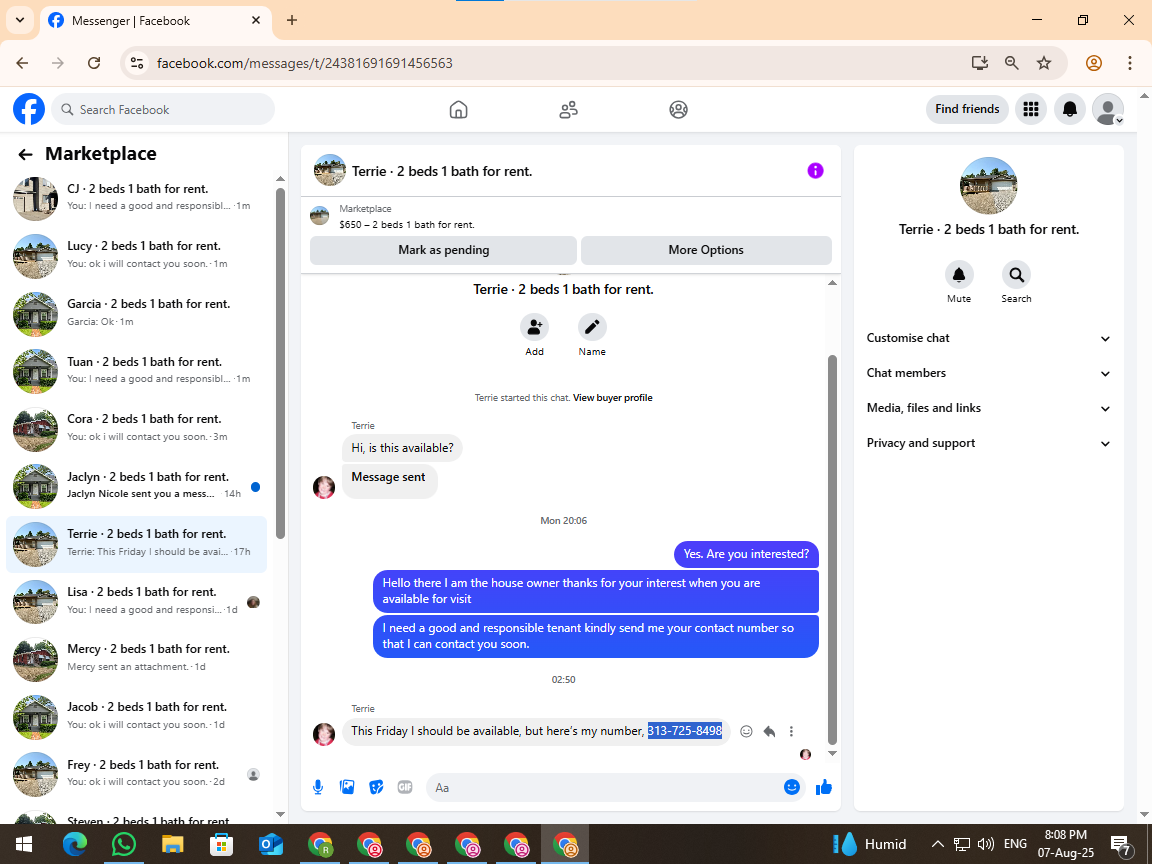Open Tuan's conversation

pos(137,370)
